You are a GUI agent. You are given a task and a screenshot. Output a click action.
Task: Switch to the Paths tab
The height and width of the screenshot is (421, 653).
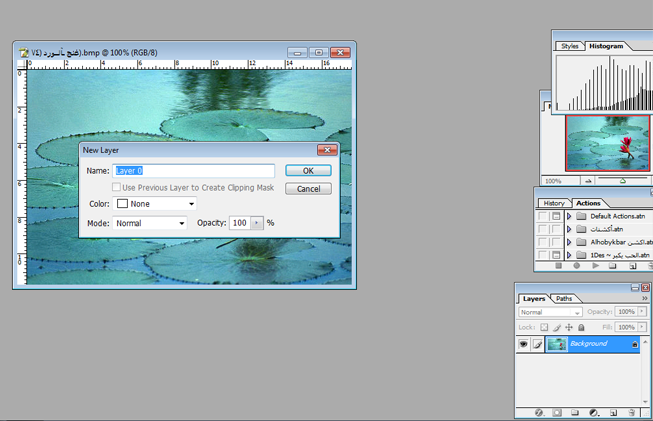tap(564, 299)
